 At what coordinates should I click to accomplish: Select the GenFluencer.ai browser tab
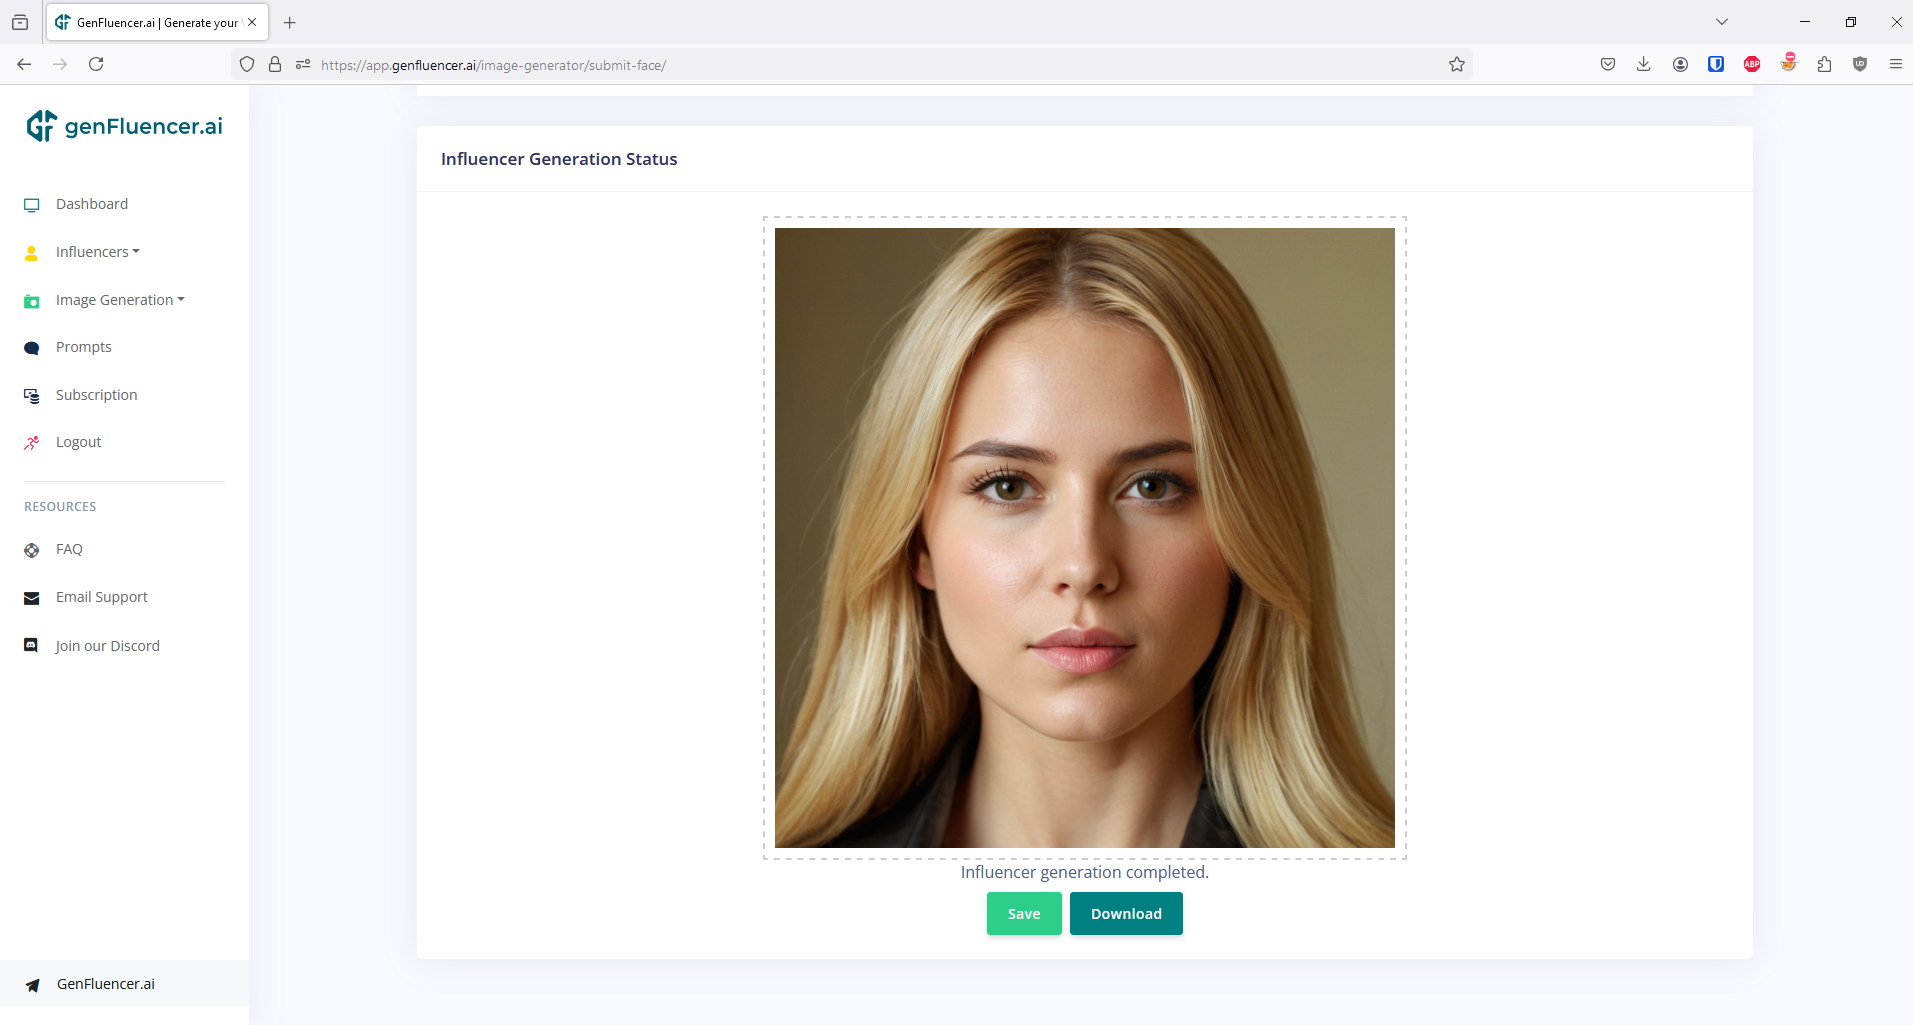pyautogui.click(x=157, y=22)
